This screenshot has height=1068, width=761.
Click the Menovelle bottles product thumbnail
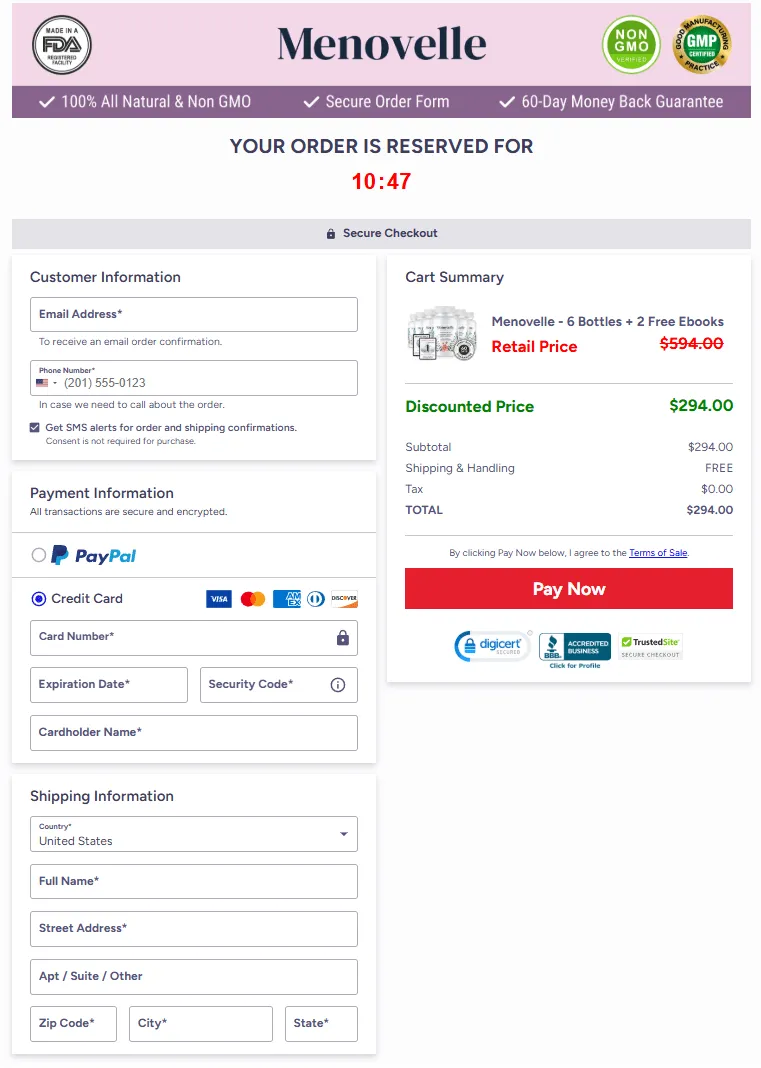(441, 334)
